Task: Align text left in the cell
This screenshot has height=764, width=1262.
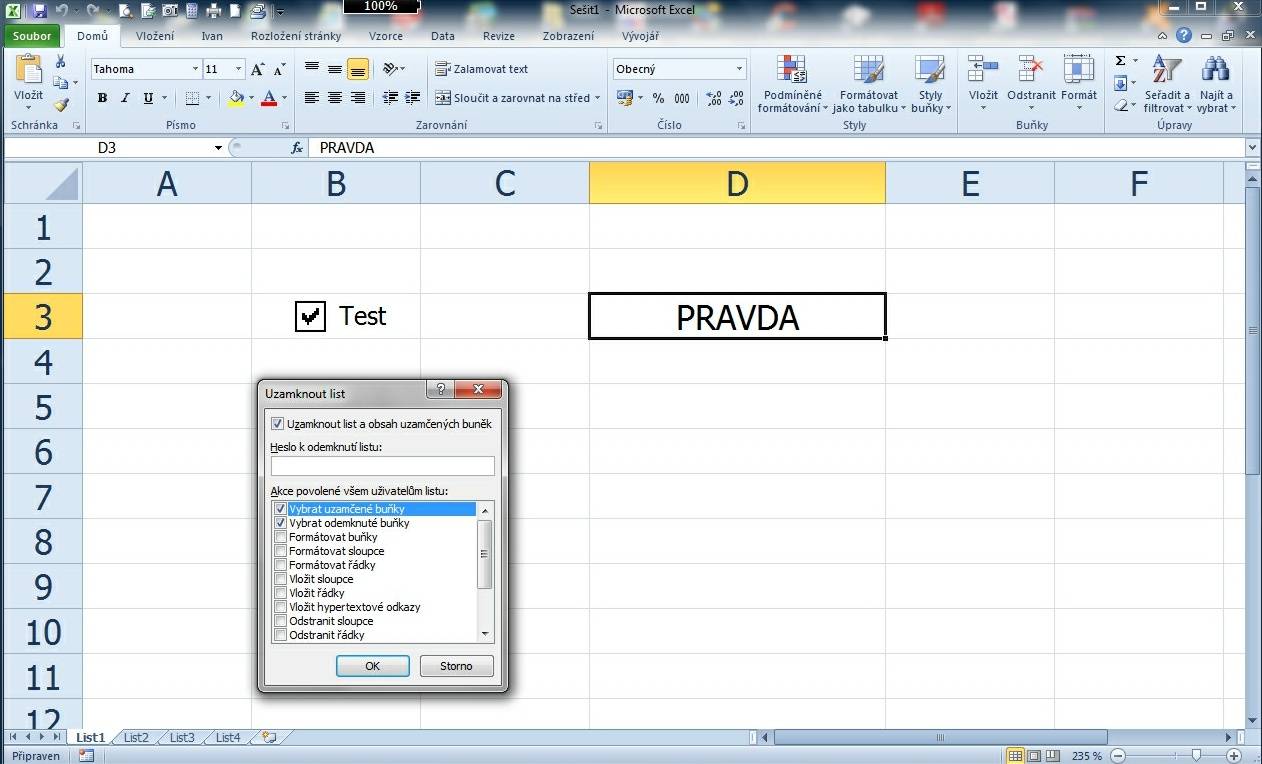Action: 311,98
